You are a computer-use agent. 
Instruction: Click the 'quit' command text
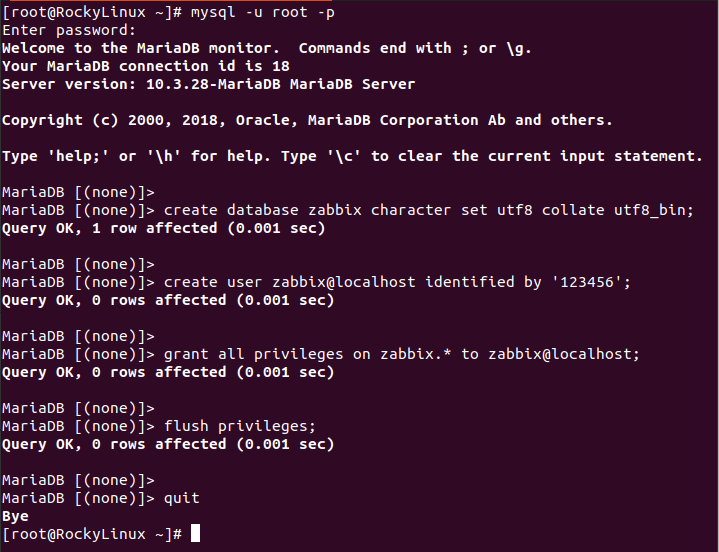click(x=182, y=498)
